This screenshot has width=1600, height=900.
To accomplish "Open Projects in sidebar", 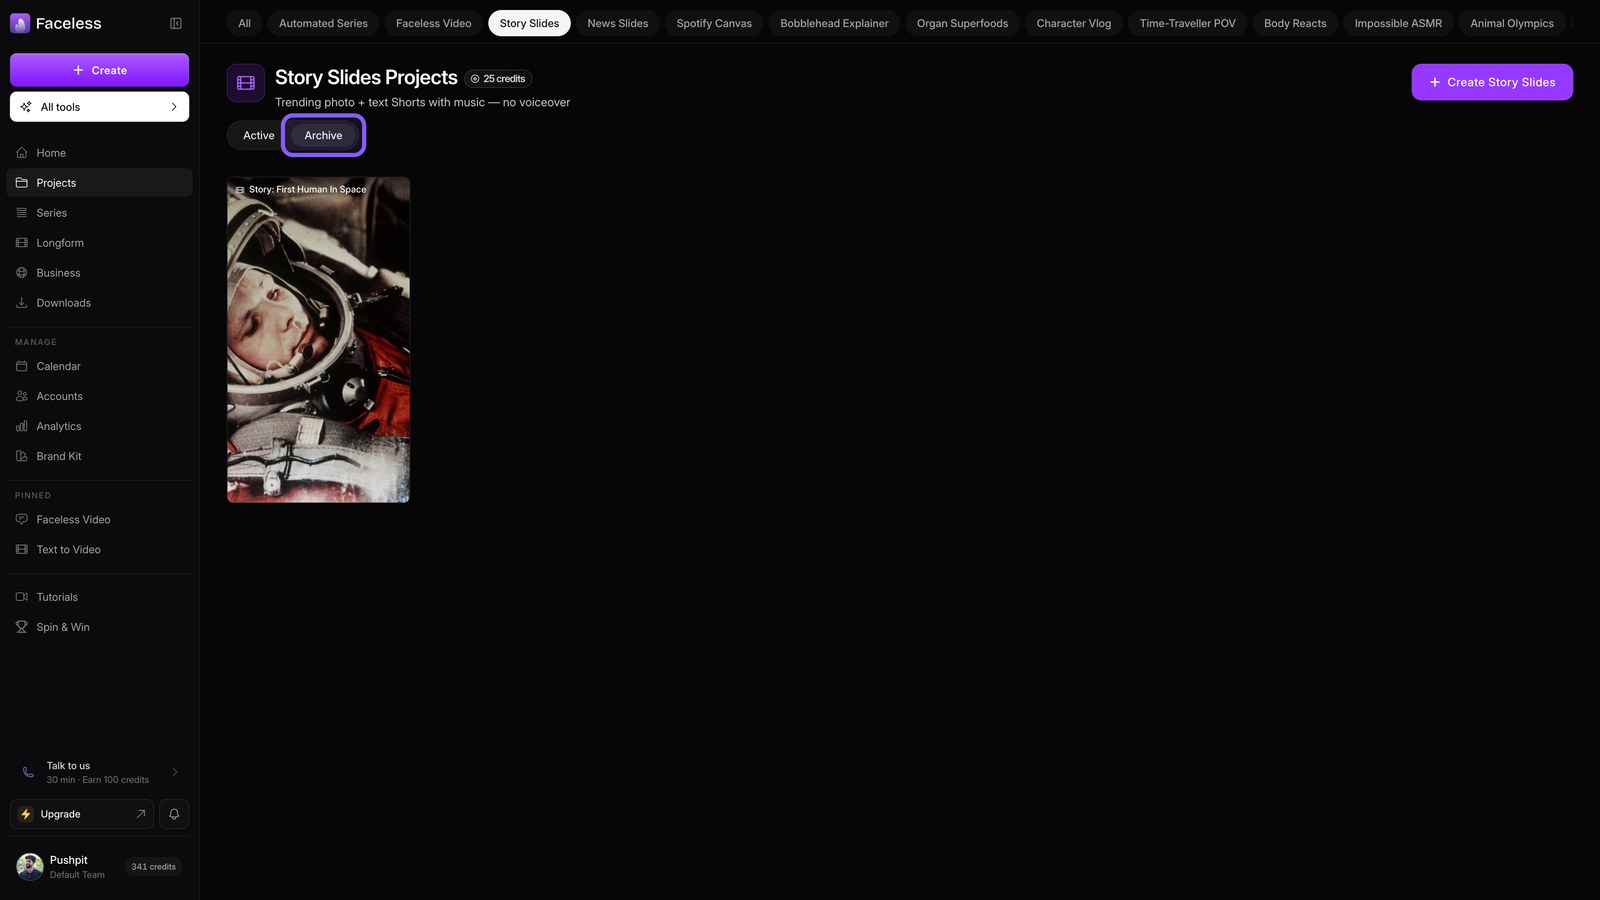I will (99, 183).
